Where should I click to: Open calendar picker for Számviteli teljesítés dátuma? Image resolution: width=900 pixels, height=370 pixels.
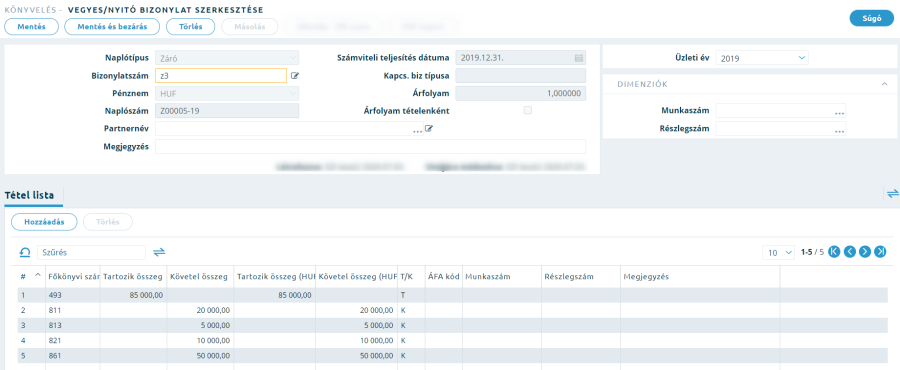tap(579, 58)
